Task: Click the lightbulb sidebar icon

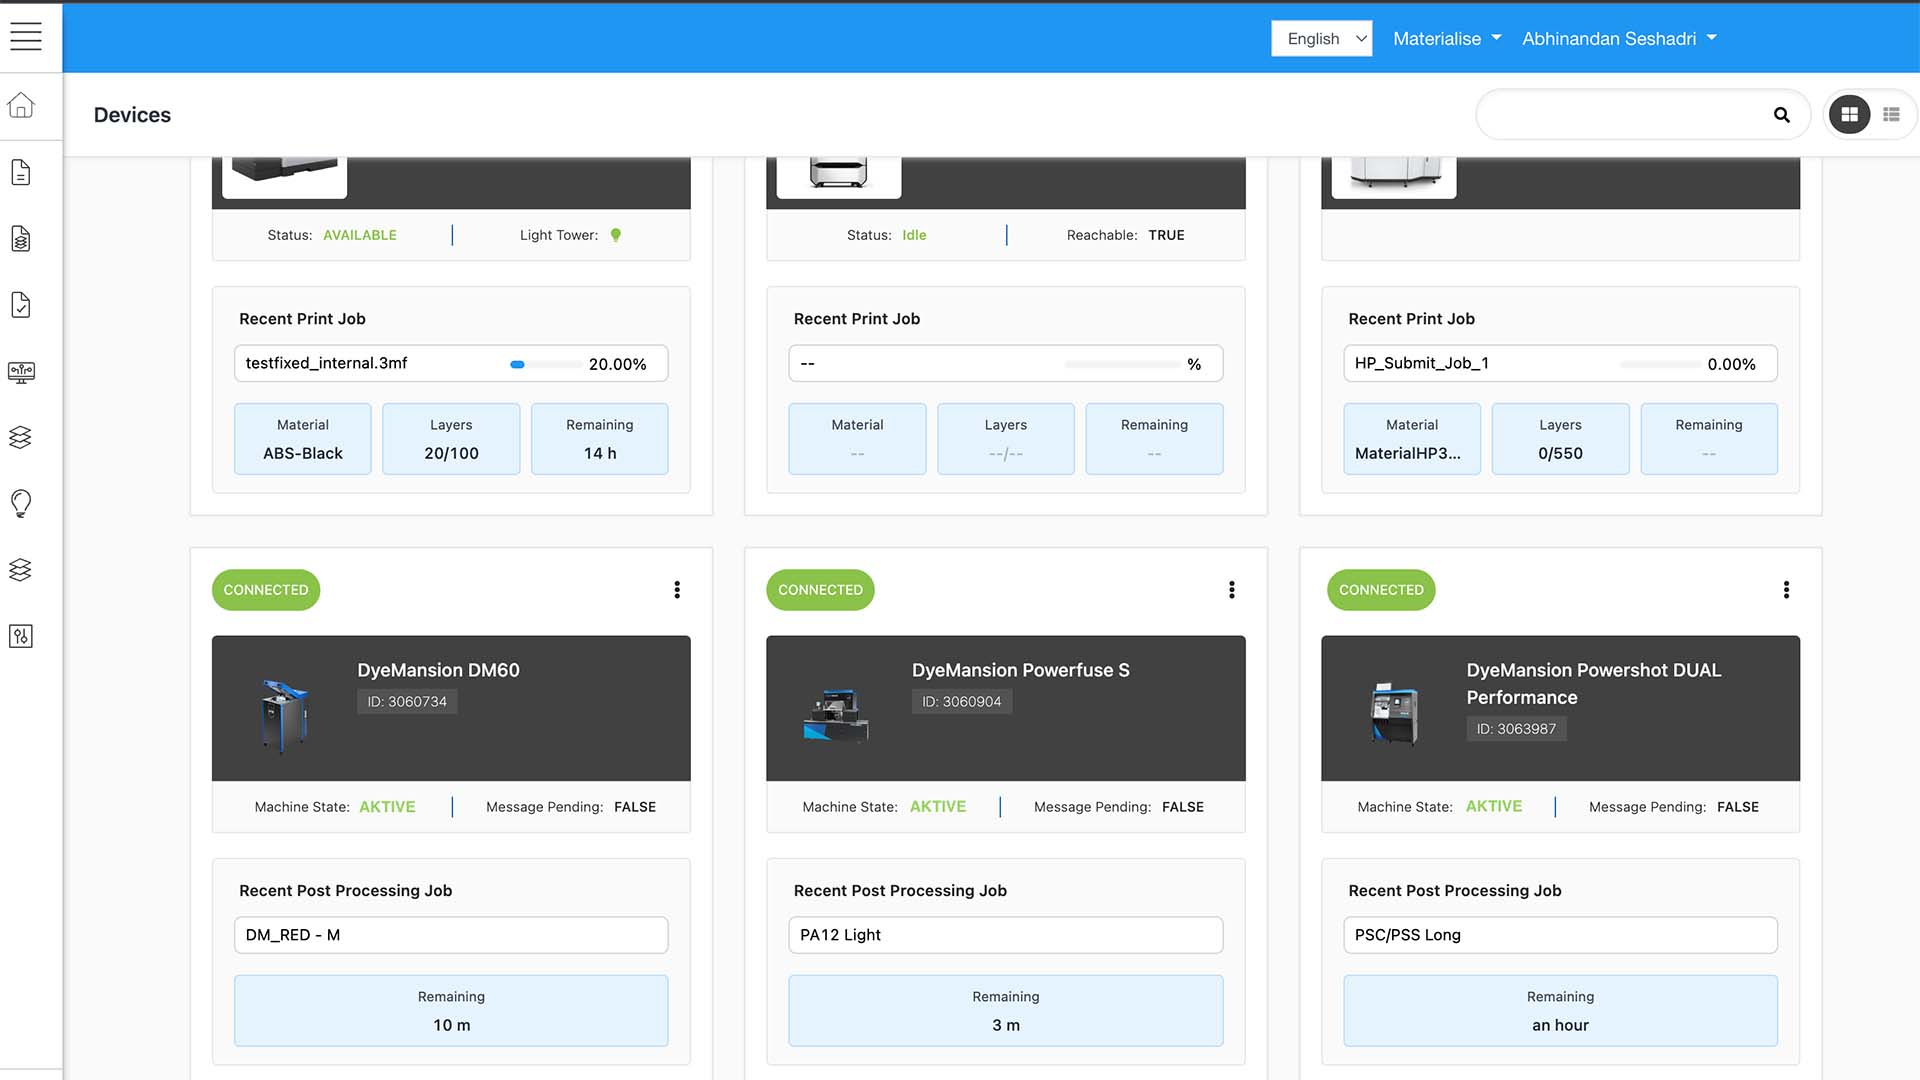Action: [21, 503]
